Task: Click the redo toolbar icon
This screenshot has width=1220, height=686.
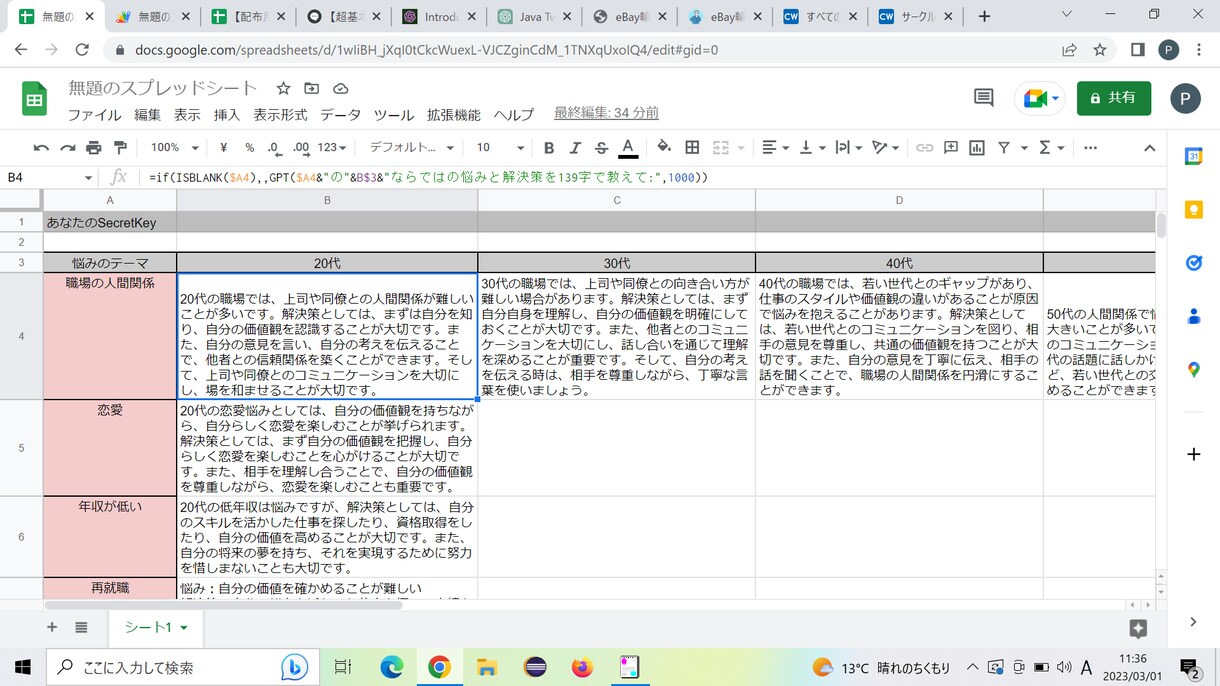Action: pos(67,148)
